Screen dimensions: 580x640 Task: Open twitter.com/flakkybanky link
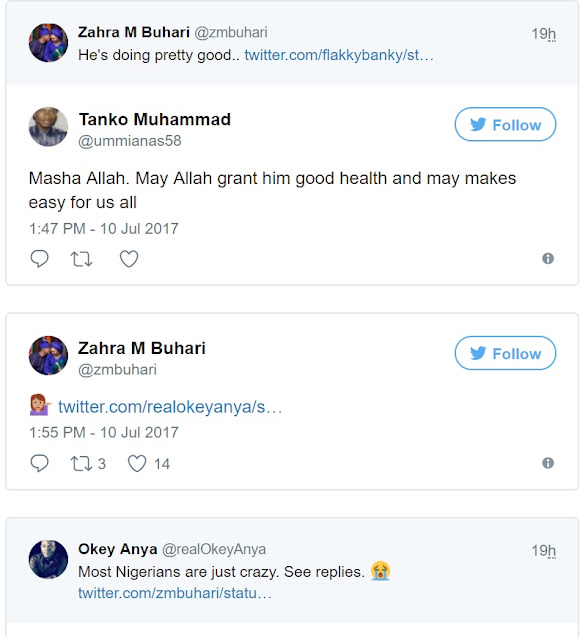(339, 55)
